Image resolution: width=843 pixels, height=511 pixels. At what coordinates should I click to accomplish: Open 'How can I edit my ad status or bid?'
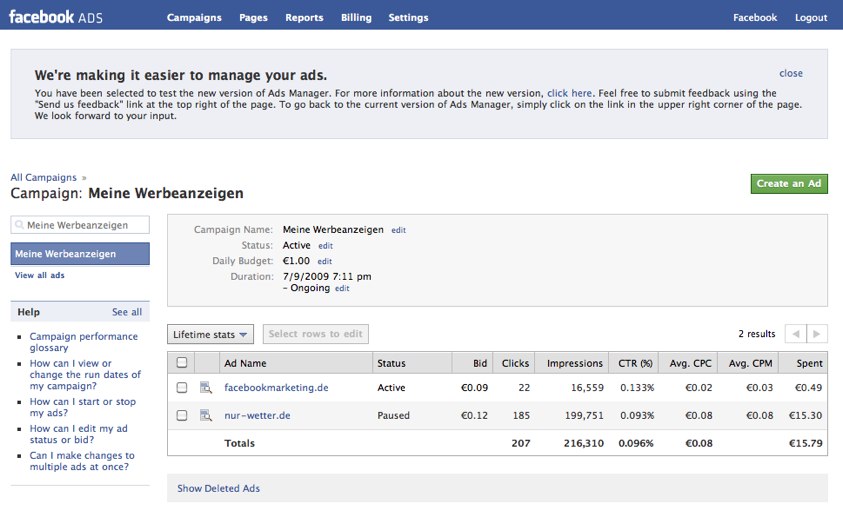pos(78,434)
